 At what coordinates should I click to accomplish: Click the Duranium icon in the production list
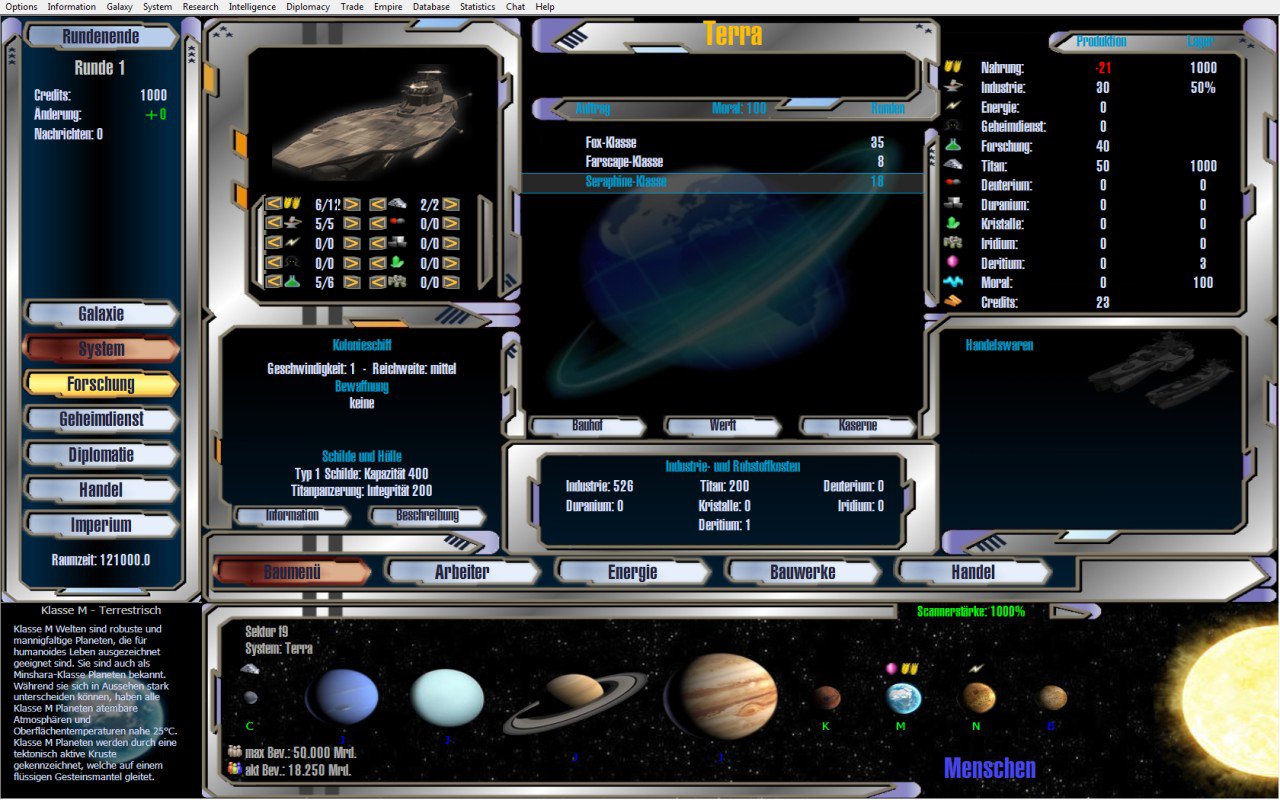click(x=954, y=204)
